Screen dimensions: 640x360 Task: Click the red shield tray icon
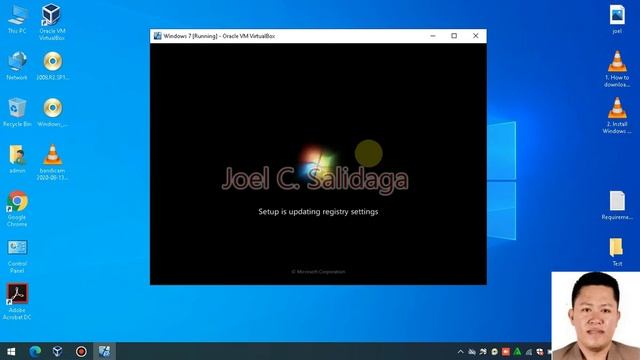540,351
